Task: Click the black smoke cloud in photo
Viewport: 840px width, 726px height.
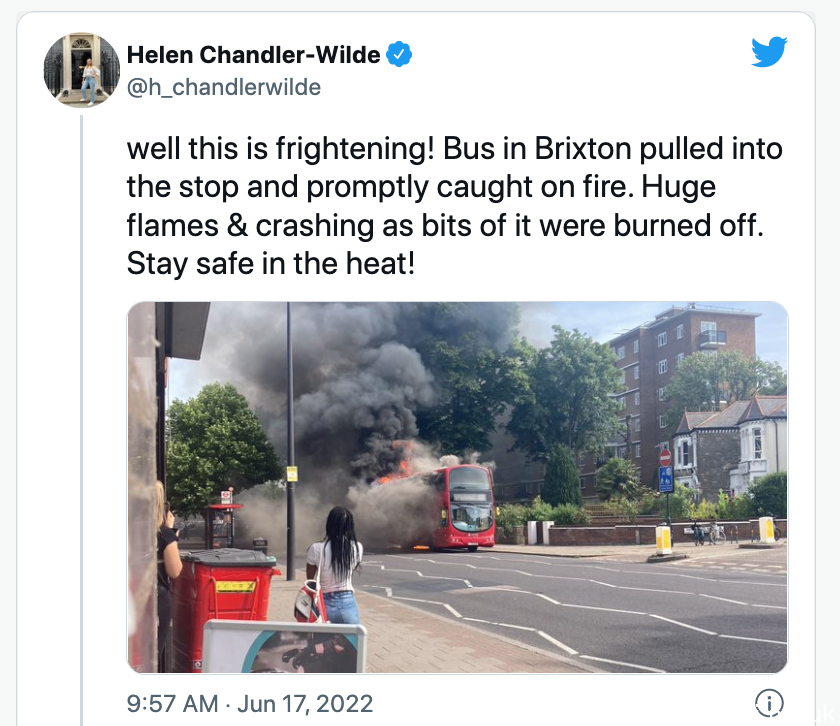Action: coord(354,386)
